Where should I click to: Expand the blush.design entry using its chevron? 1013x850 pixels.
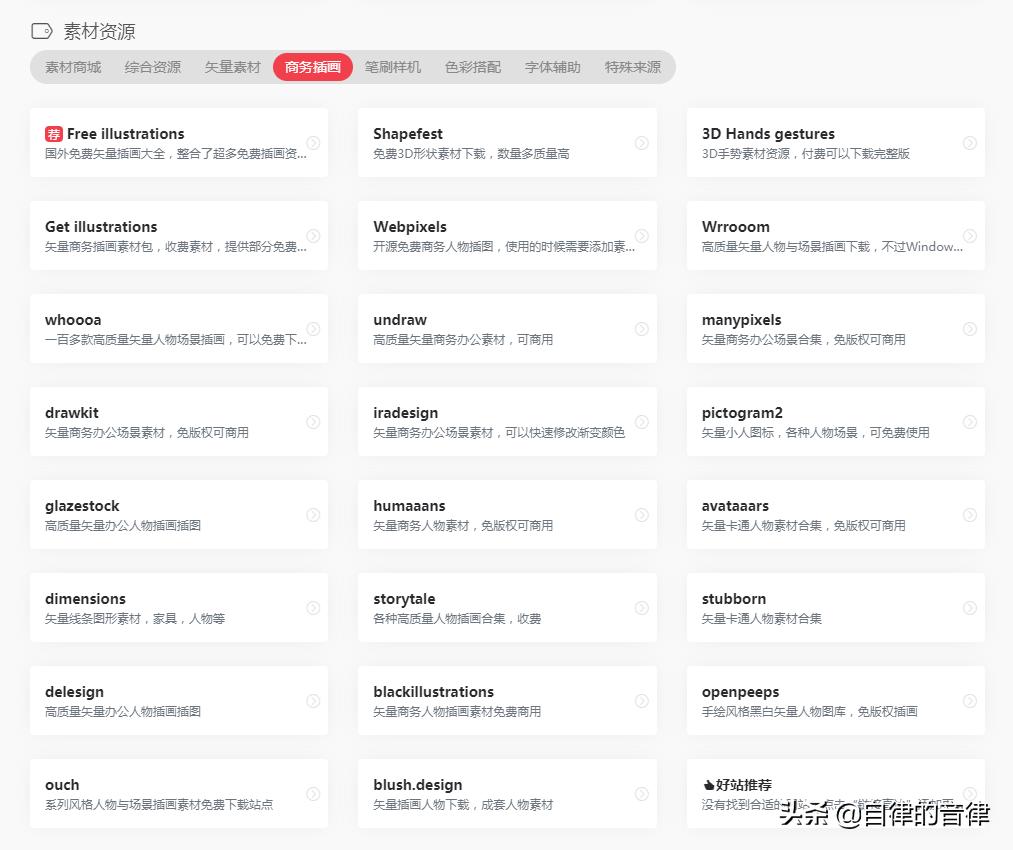pyautogui.click(x=641, y=793)
